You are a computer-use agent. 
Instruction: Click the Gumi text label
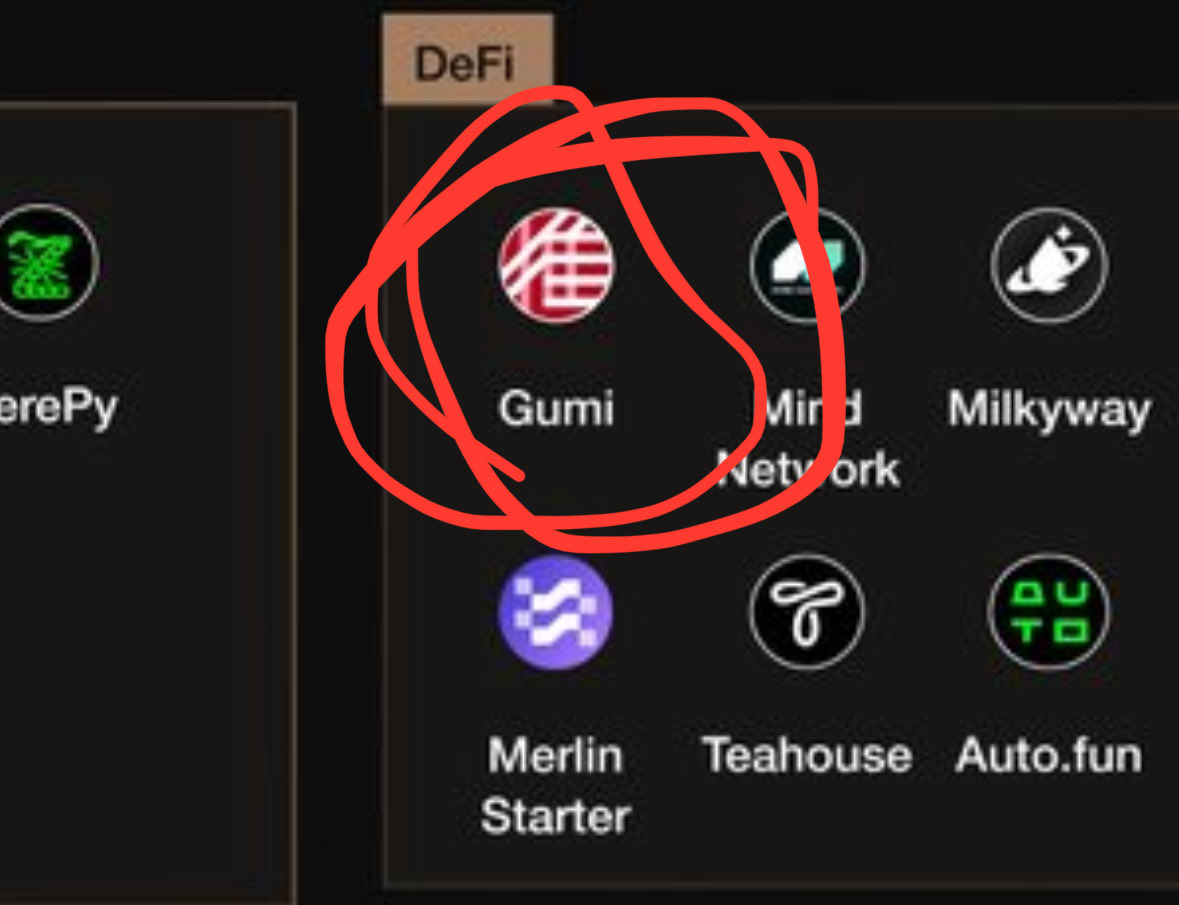556,408
